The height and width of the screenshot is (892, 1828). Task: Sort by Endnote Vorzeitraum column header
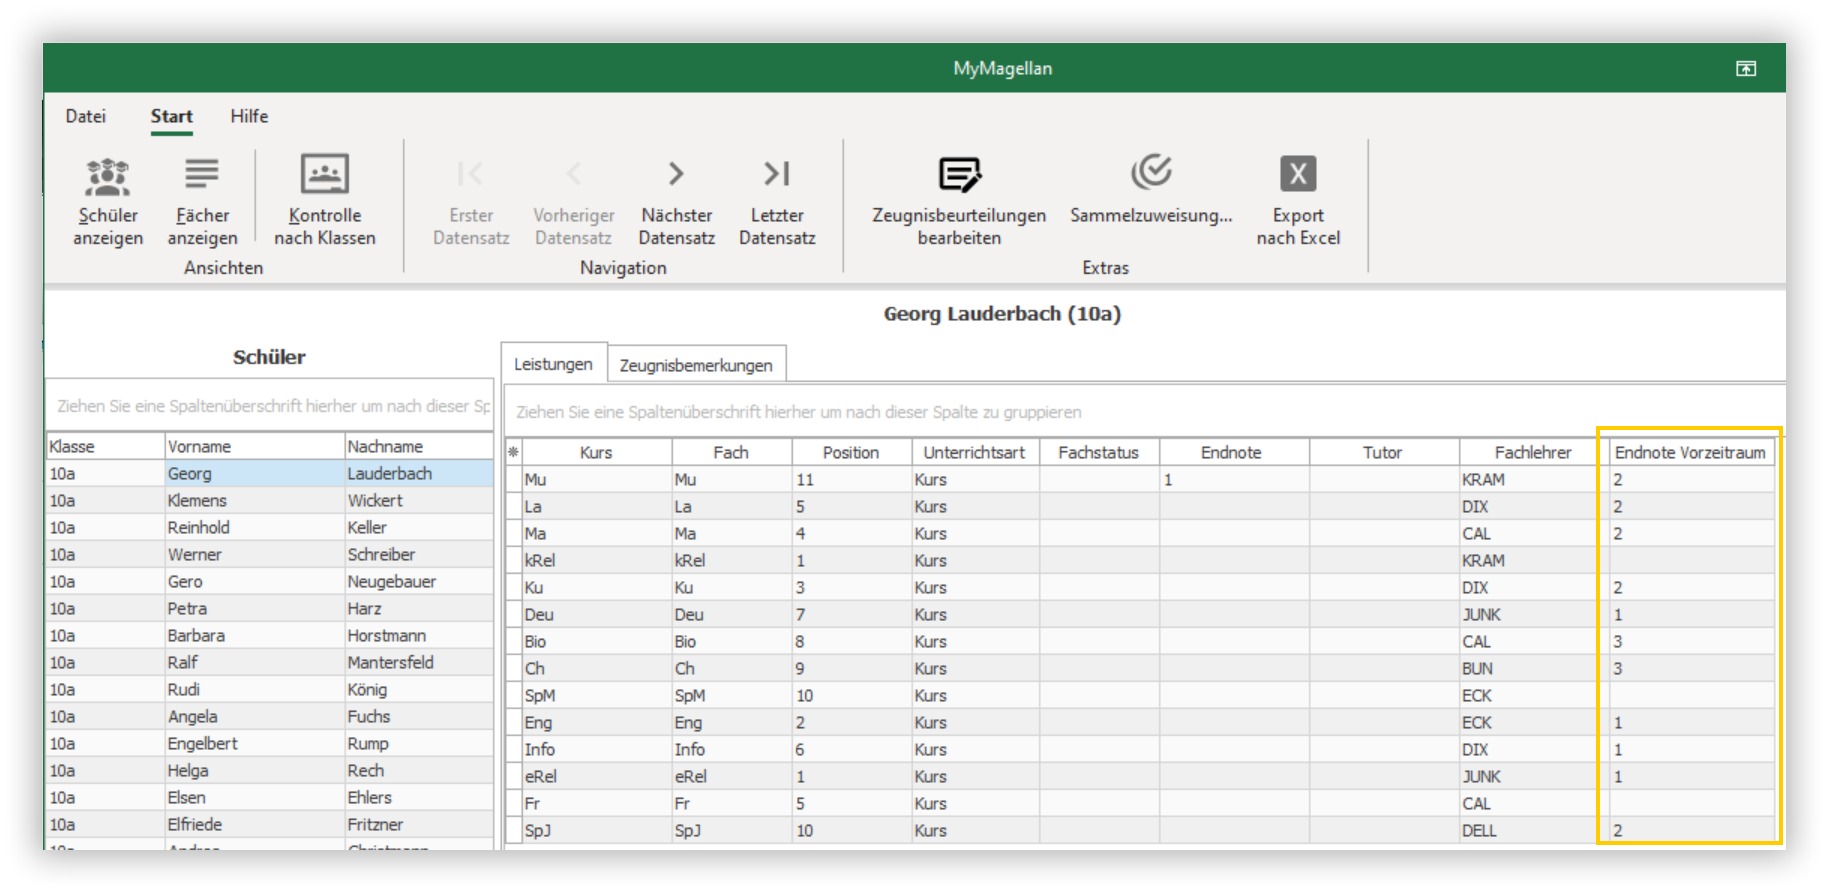[1689, 452]
